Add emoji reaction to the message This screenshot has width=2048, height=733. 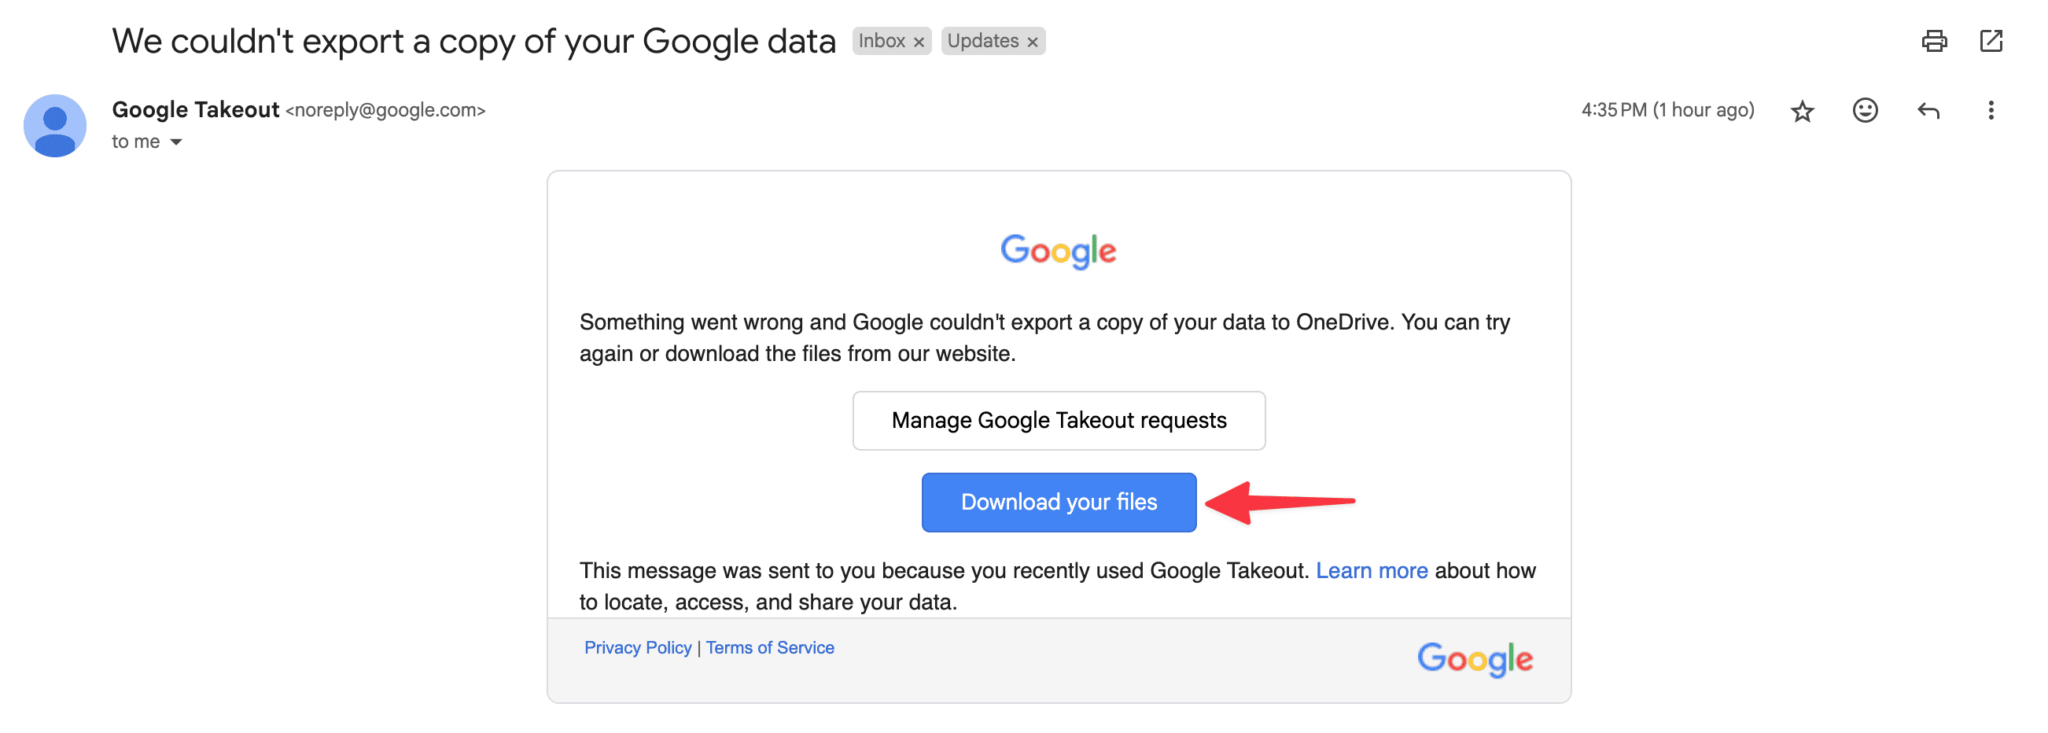[x=1865, y=110]
